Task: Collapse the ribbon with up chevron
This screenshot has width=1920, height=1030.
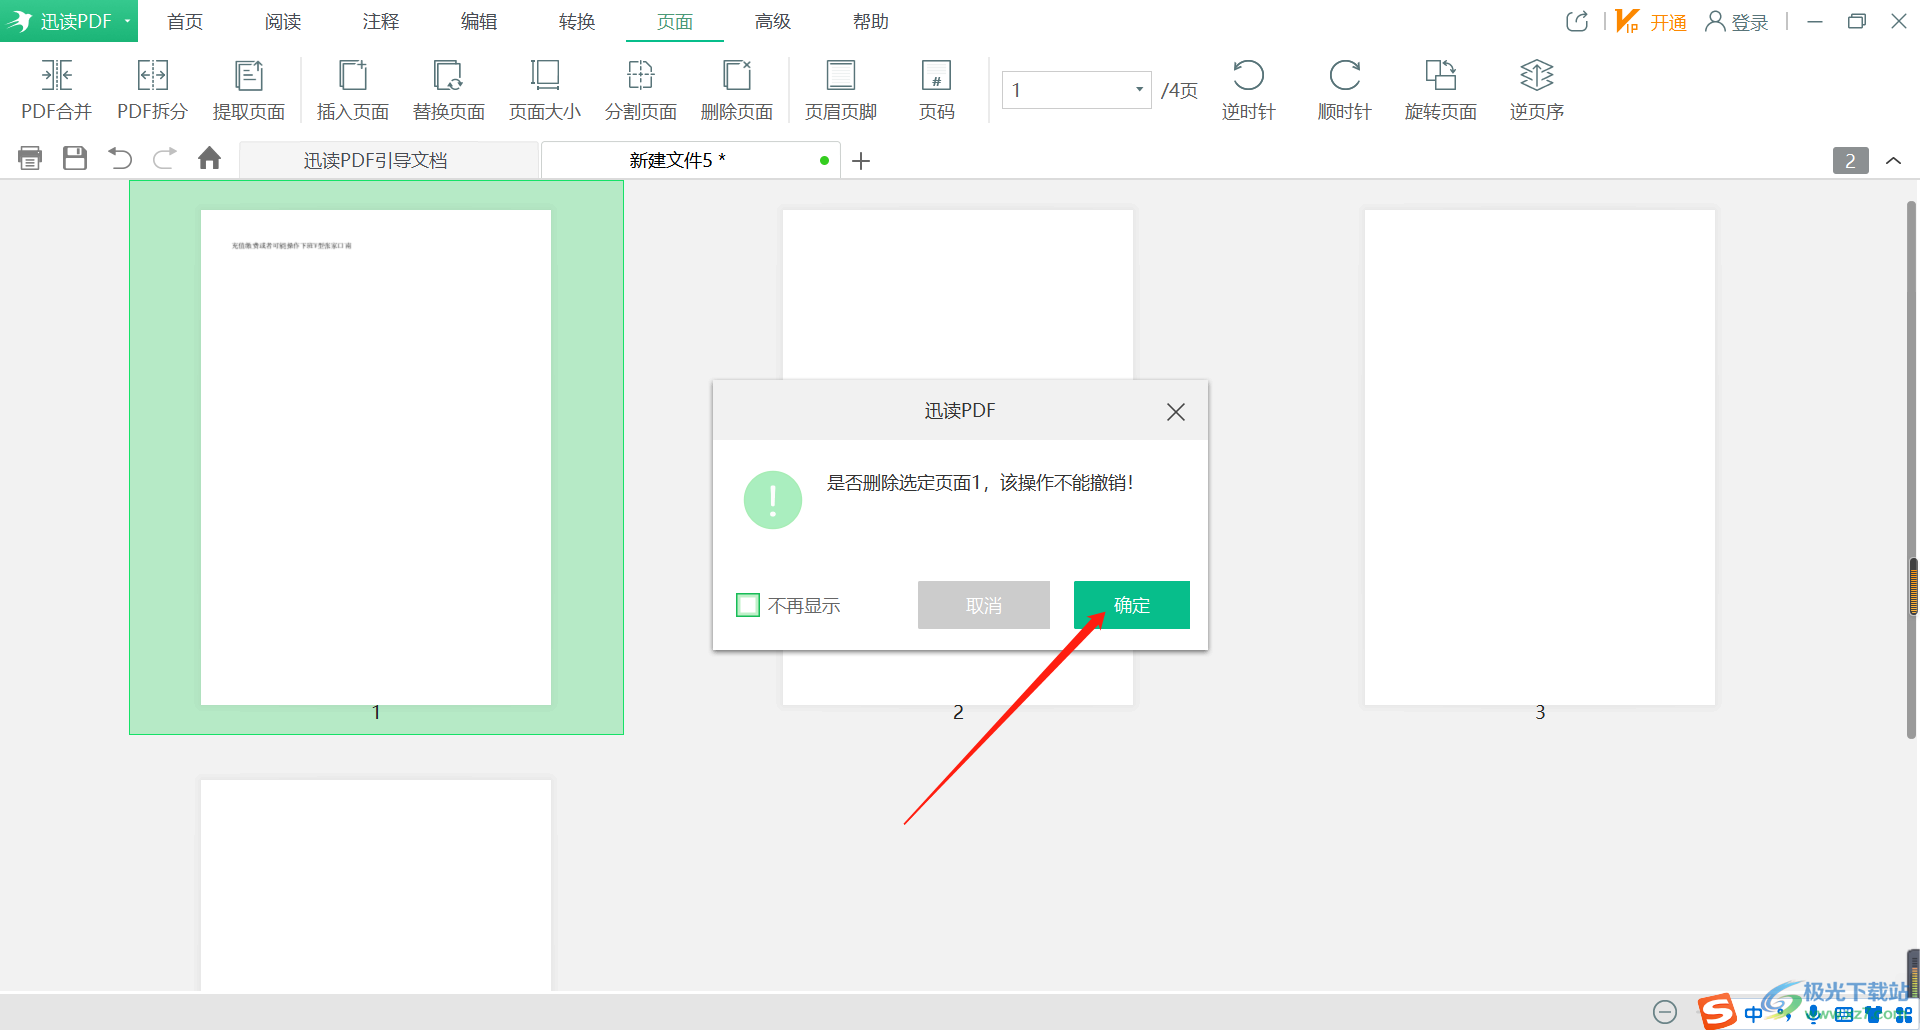Action: 1893,161
